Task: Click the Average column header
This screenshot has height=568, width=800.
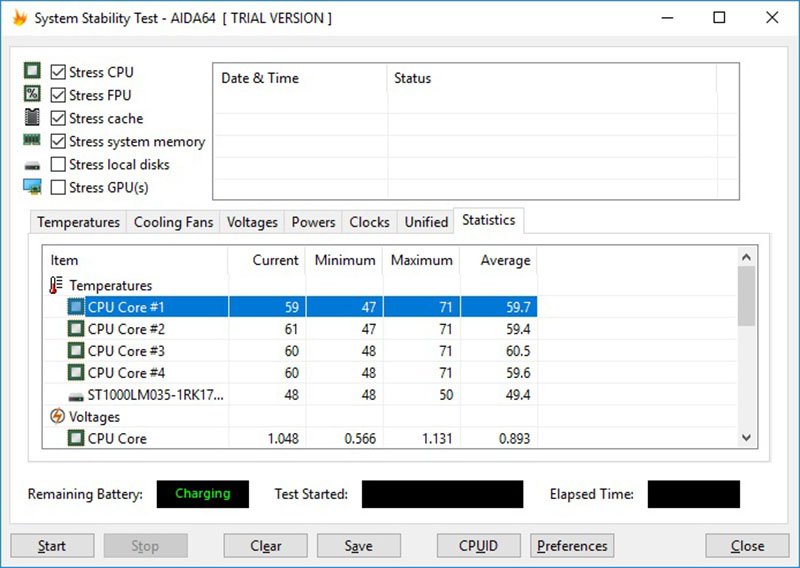Action: [x=498, y=260]
